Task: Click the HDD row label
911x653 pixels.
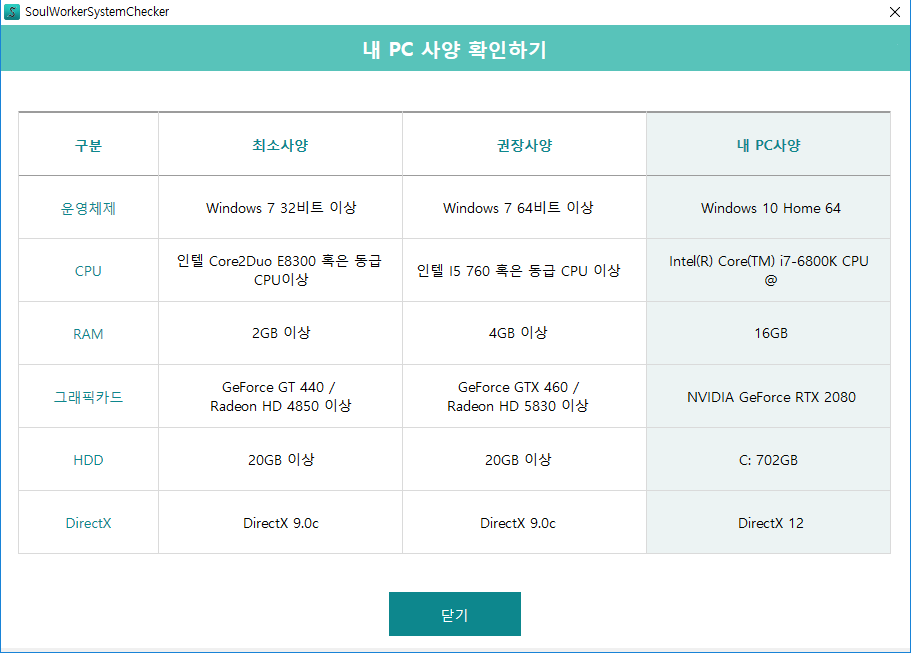Action: tap(88, 460)
